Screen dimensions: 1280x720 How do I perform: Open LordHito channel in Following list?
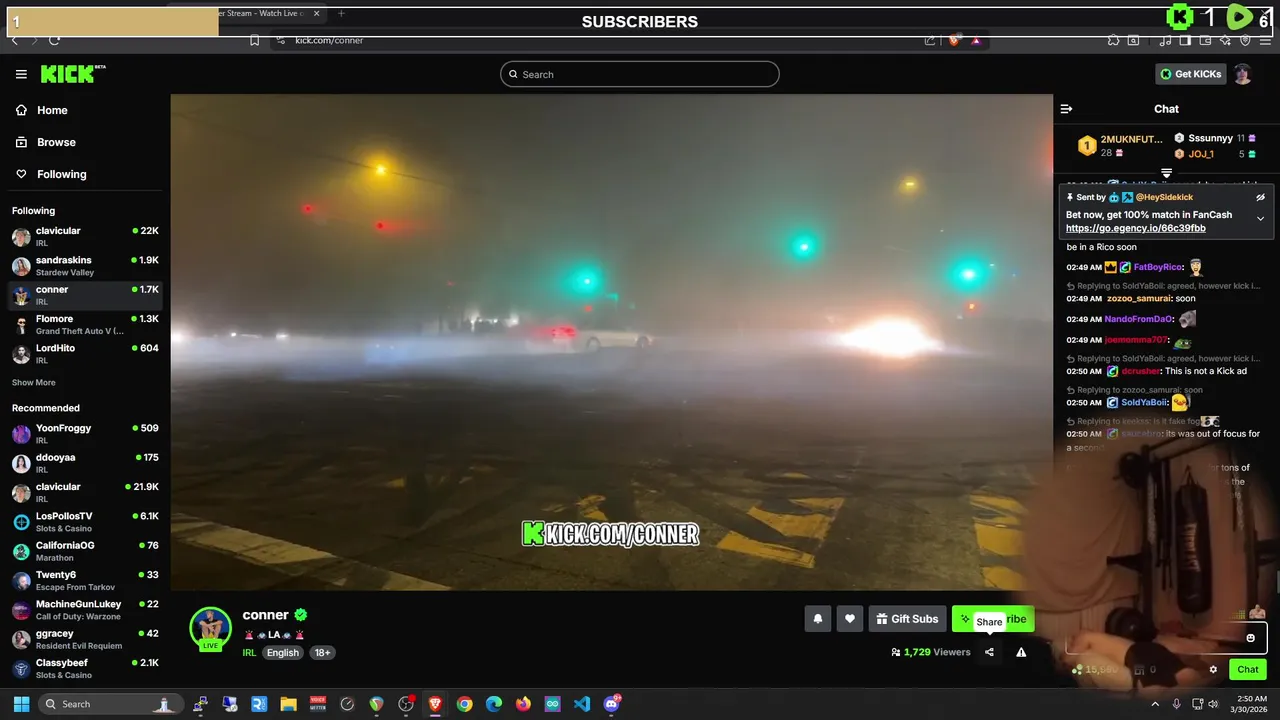tap(85, 354)
